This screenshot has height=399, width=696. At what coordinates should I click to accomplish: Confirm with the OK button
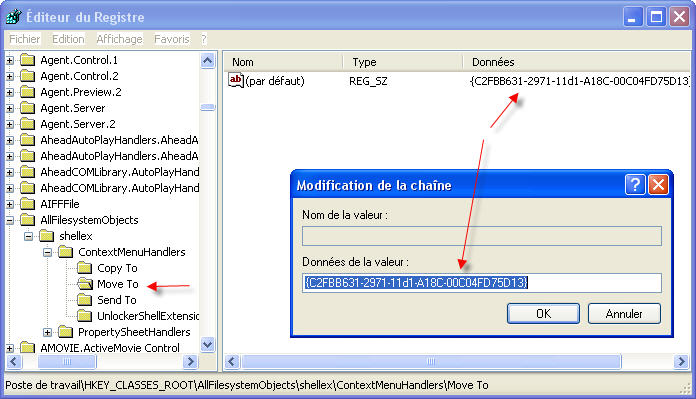tap(543, 314)
